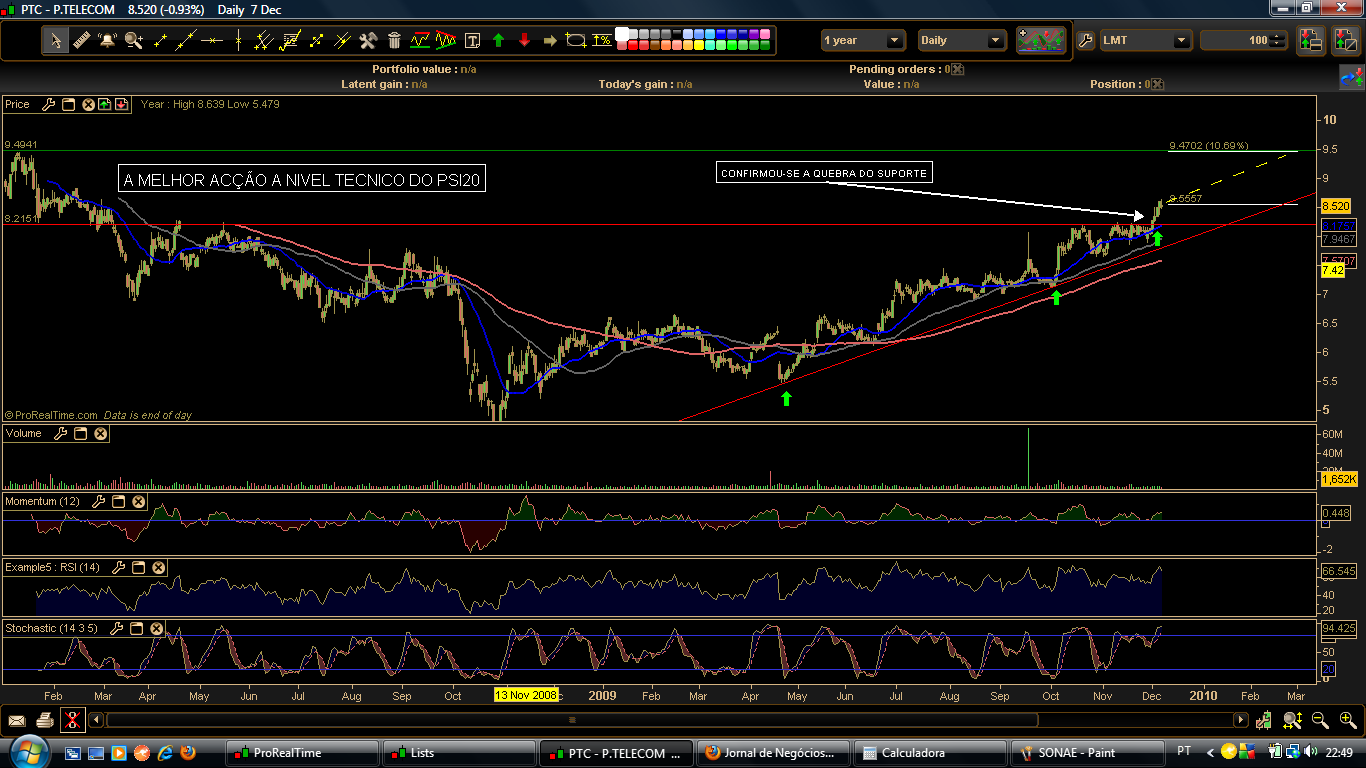Switch to Jornal de Negócios Firefox window
This screenshot has height=768, width=1366.
pyautogui.click(x=772, y=752)
